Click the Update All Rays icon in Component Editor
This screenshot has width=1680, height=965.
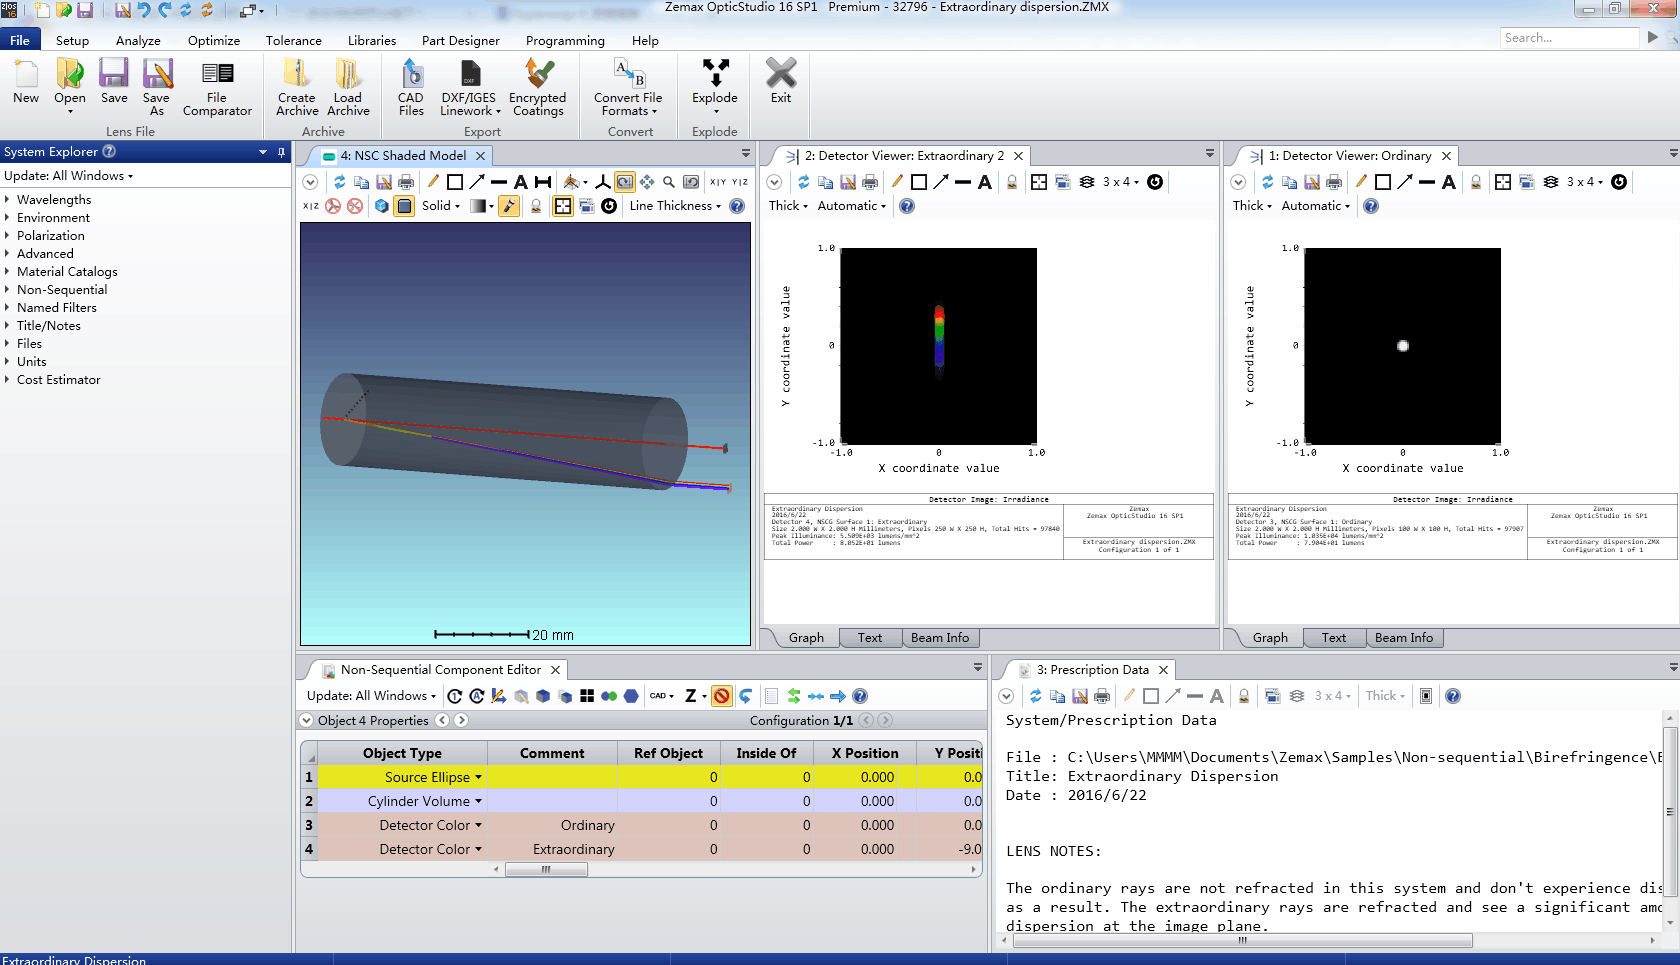(477, 696)
